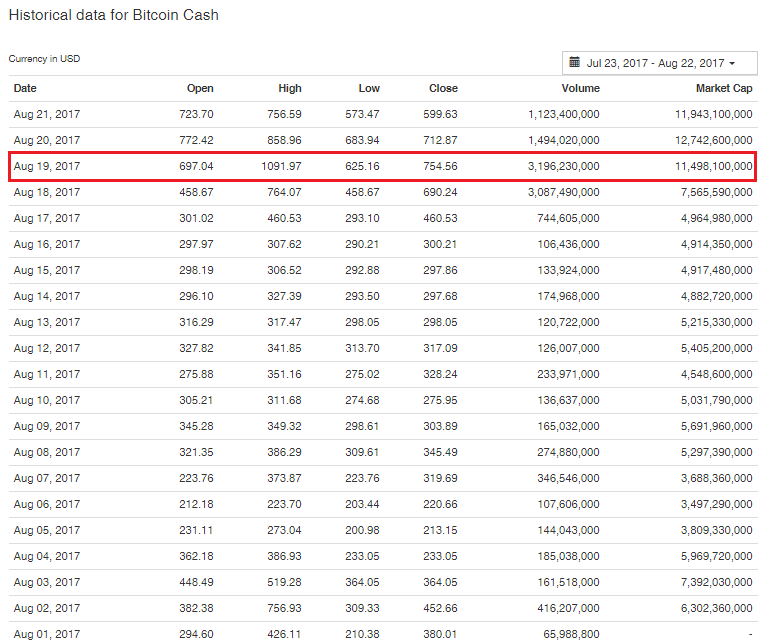The image size is (765, 644).
Task: Click the volume value 3,196,230,000
Action: [564, 166]
